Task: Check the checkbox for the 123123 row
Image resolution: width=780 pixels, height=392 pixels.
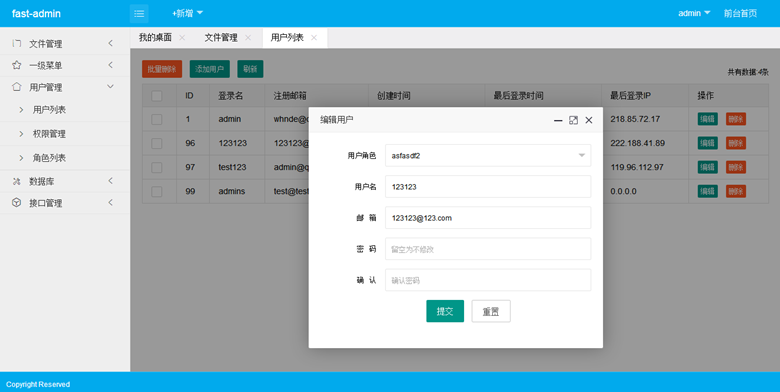Action: click(x=157, y=143)
